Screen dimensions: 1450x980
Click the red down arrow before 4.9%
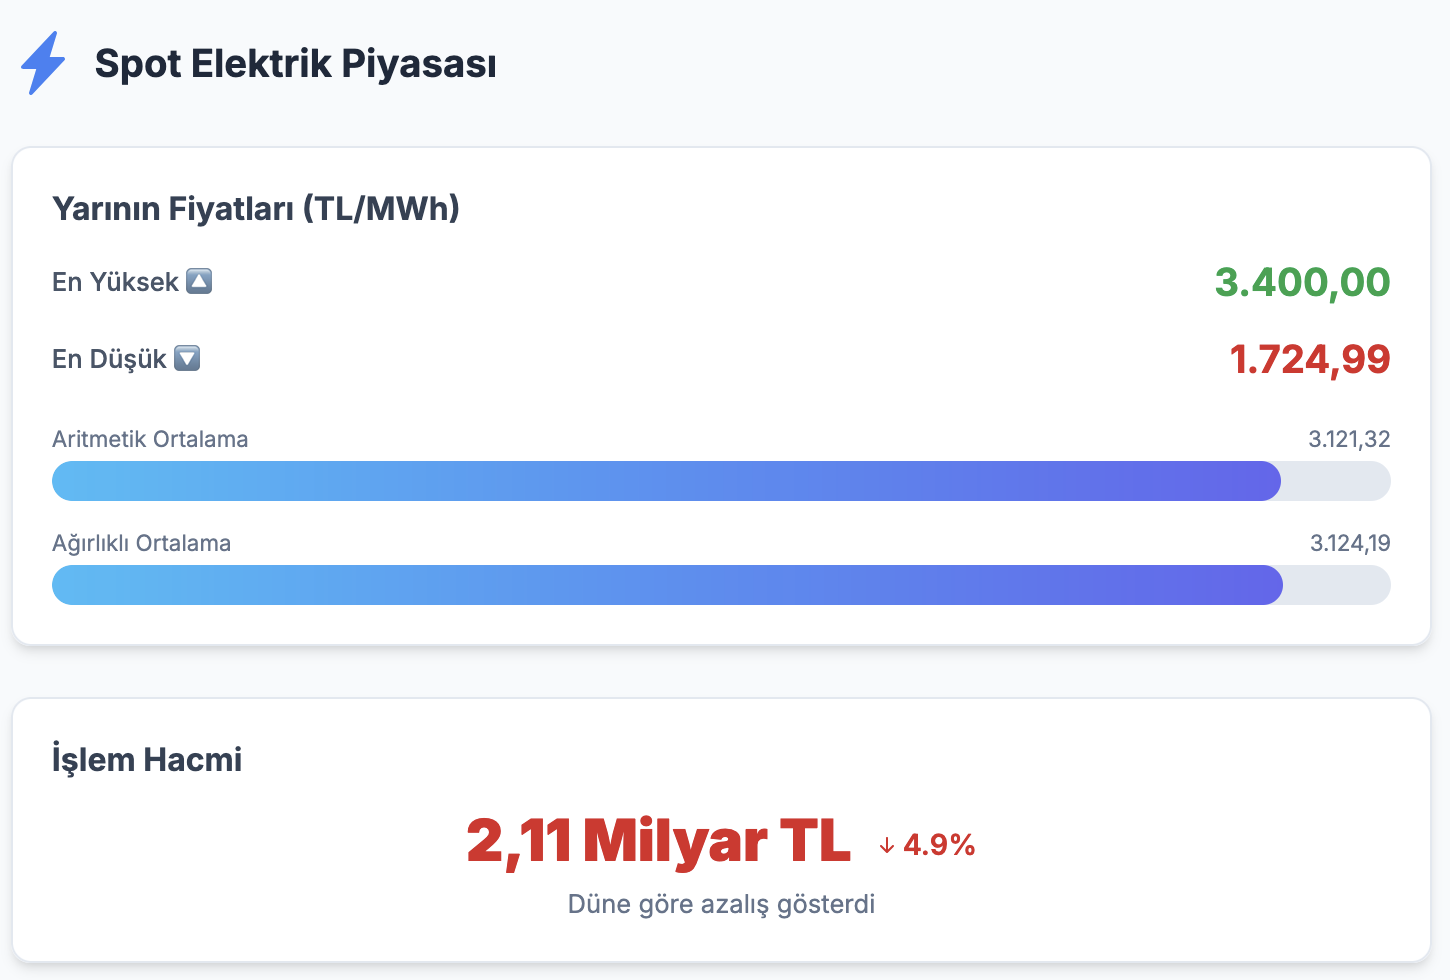point(887,846)
